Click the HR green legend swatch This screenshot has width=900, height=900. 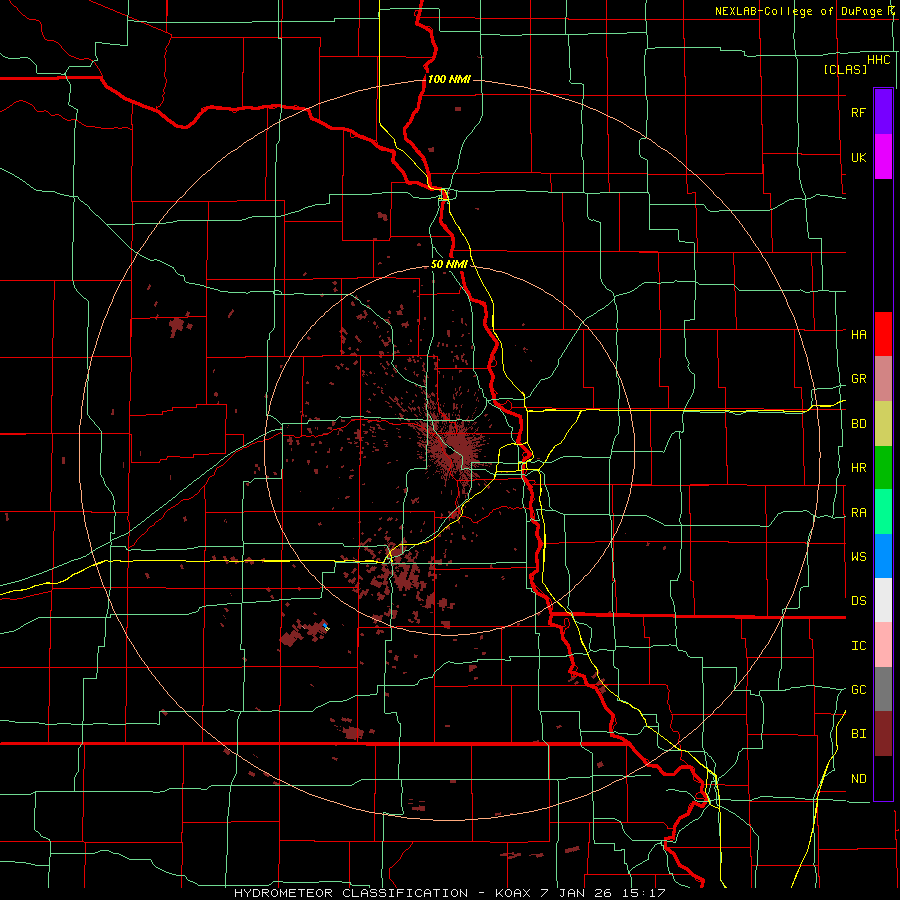(x=883, y=468)
